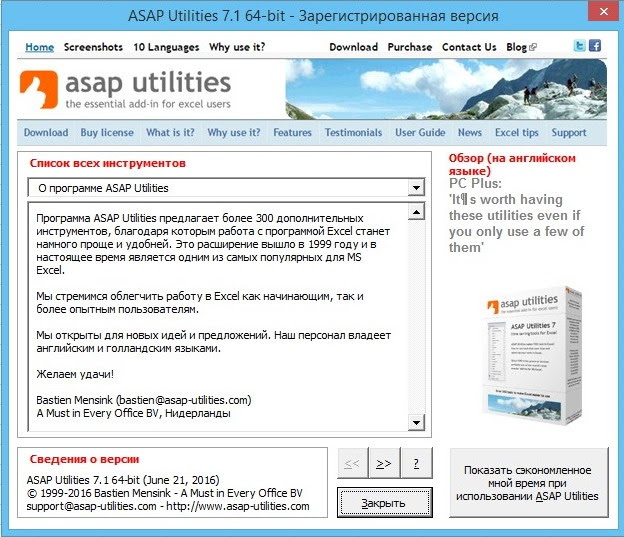
Task: Click the bastien@asap-utilities.com email text
Action: coord(185,400)
